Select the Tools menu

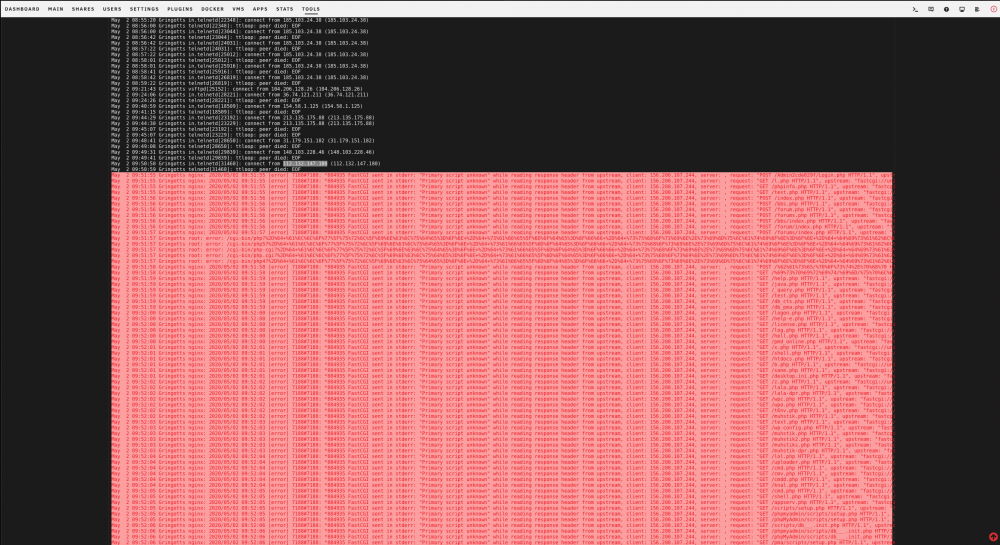[311, 9]
